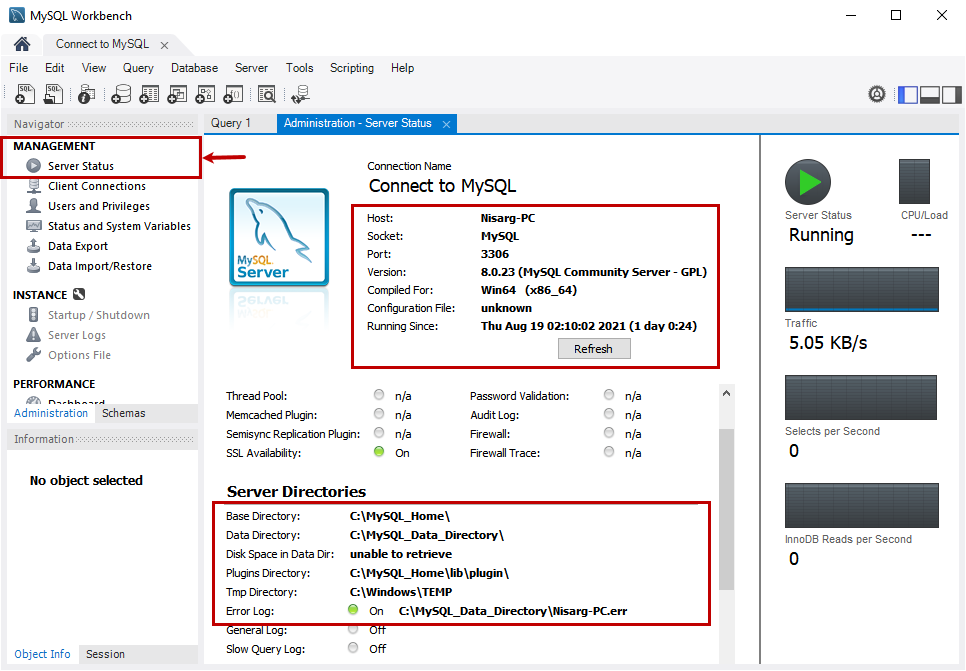
Task: Open the Tools menu
Action: tap(299, 68)
